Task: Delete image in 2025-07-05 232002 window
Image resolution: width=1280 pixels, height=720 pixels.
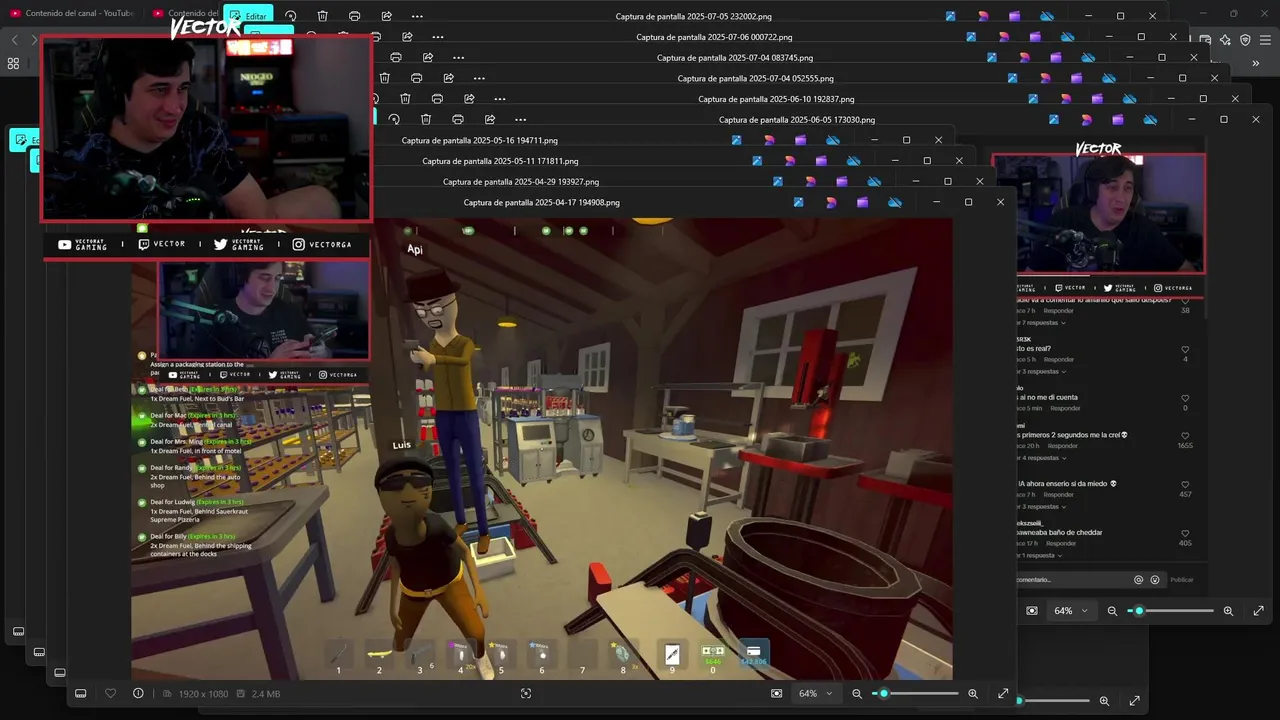Action: (x=323, y=16)
